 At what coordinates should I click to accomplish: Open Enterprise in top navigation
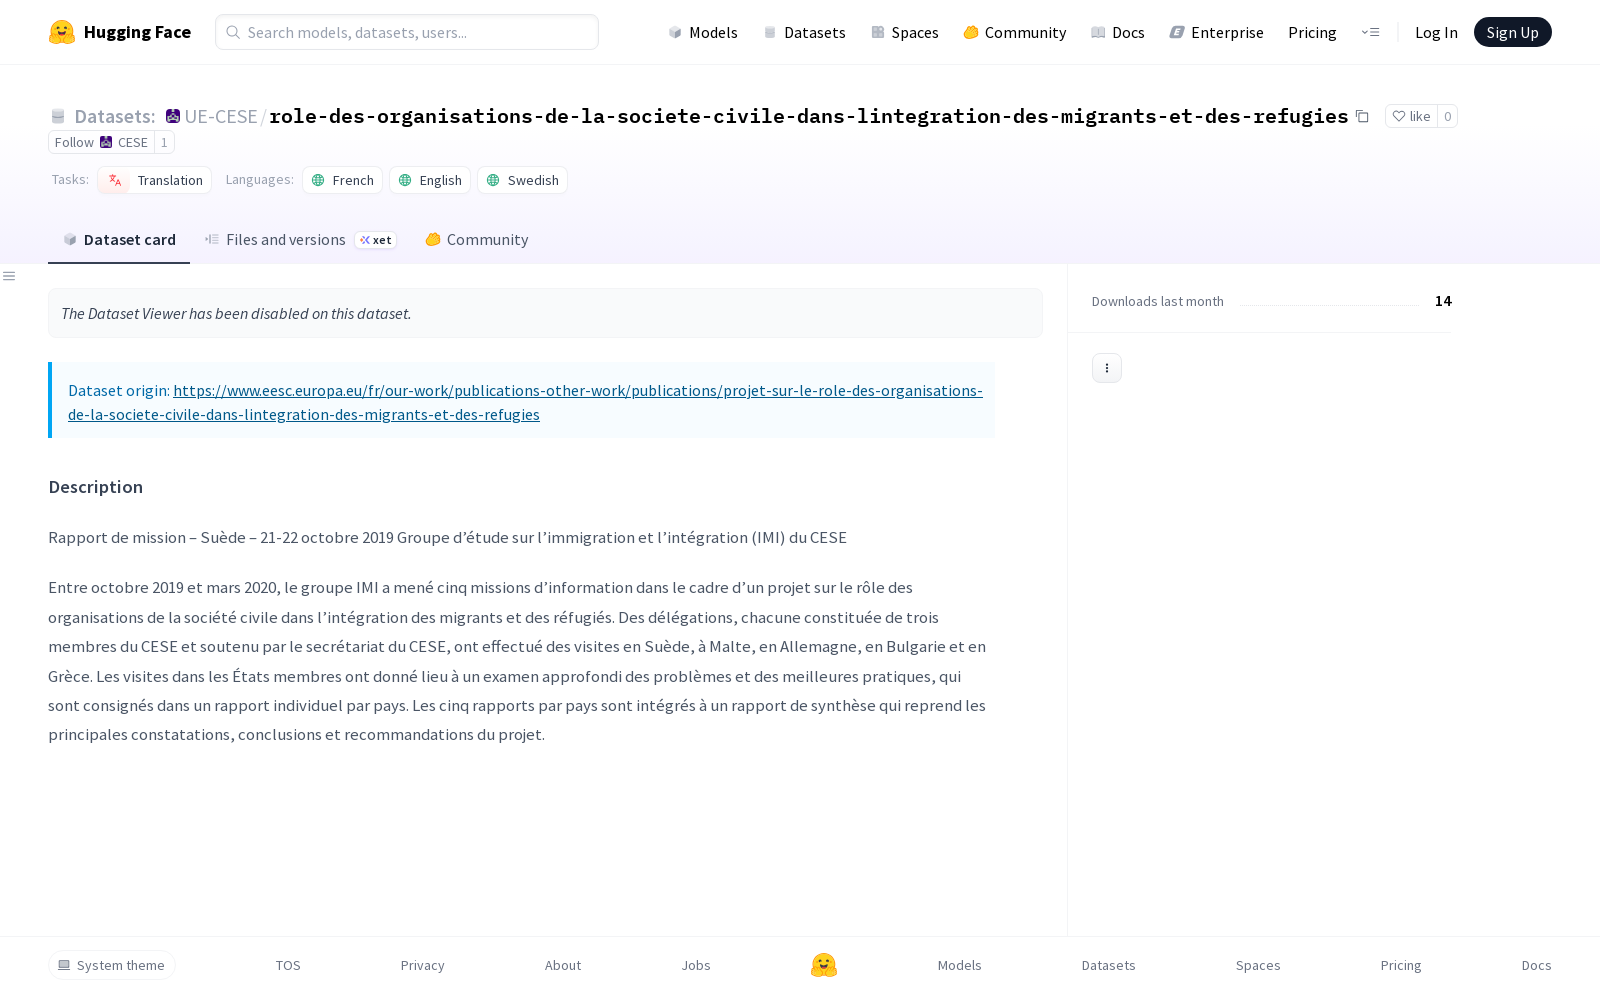click(1216, 32)
